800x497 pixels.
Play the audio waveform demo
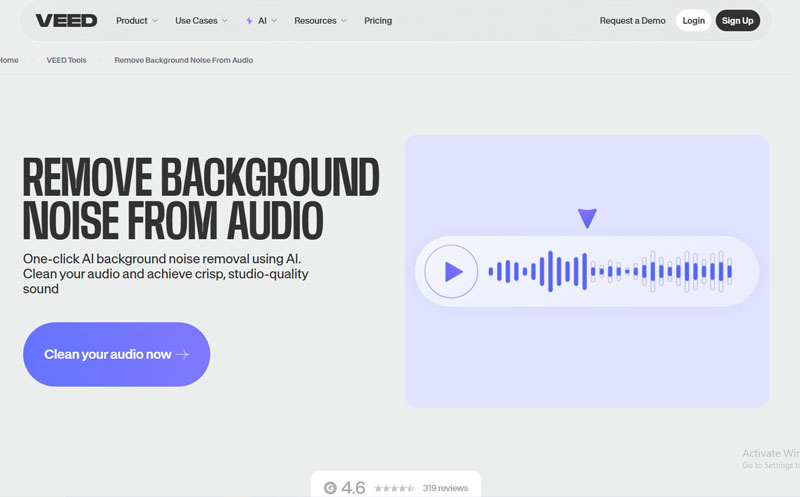tap(451, 271)
